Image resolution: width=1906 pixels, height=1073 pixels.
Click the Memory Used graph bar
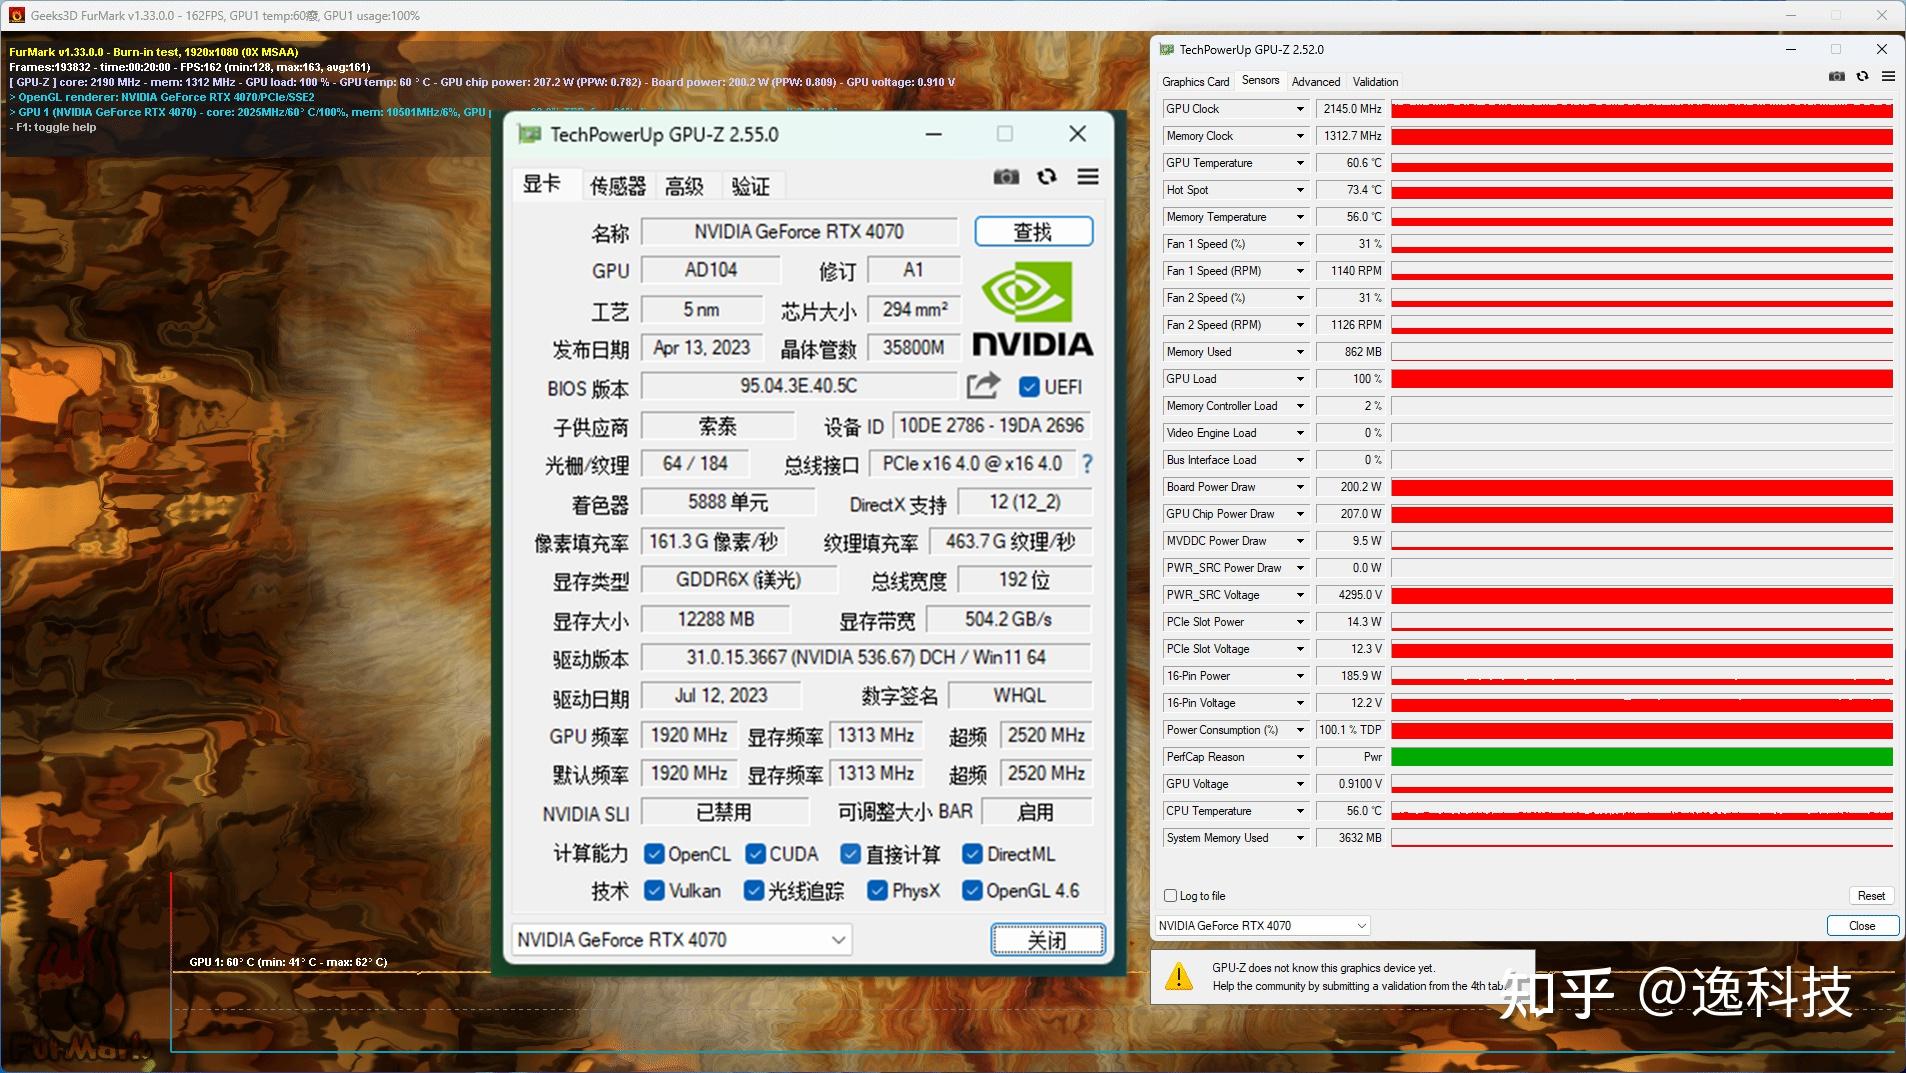(x=1642, y=352)
